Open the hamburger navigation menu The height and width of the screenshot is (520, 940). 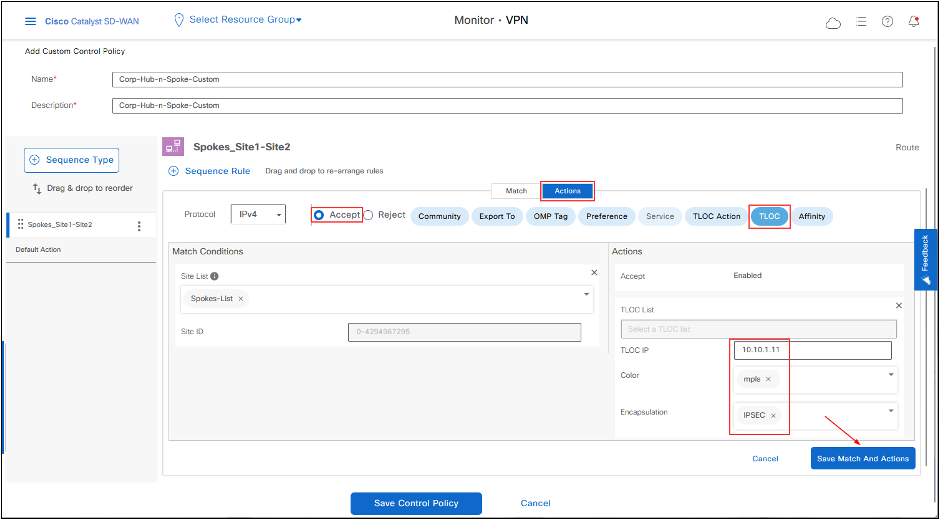pos(30,21)
